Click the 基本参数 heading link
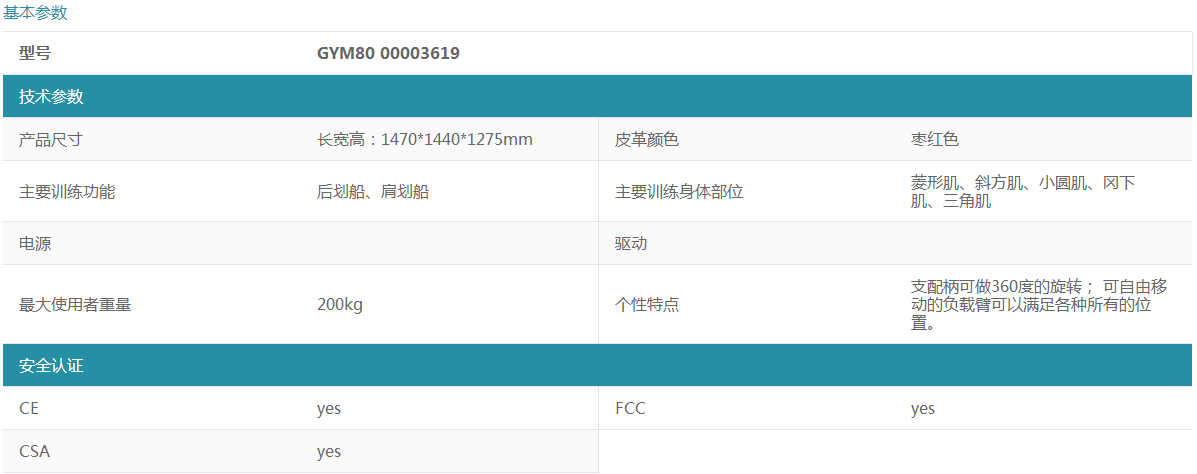 pyautogui.click(x=35, y=13)
